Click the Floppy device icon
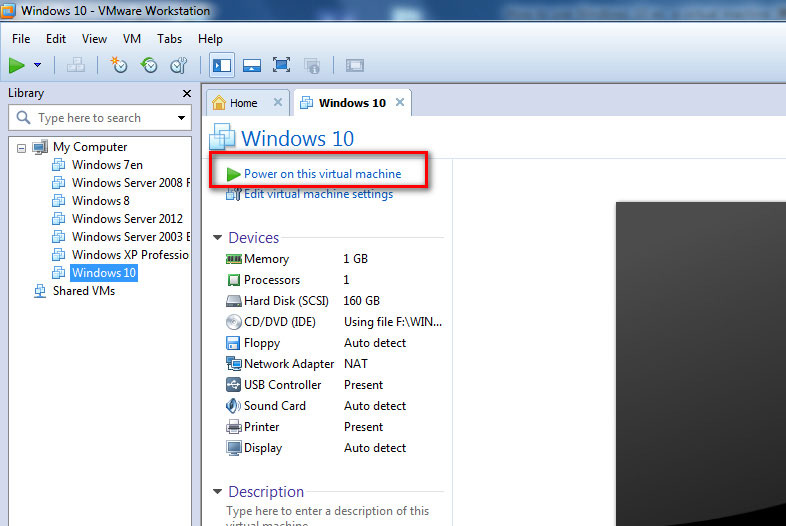The image size is (786, 526). [234, 343]
